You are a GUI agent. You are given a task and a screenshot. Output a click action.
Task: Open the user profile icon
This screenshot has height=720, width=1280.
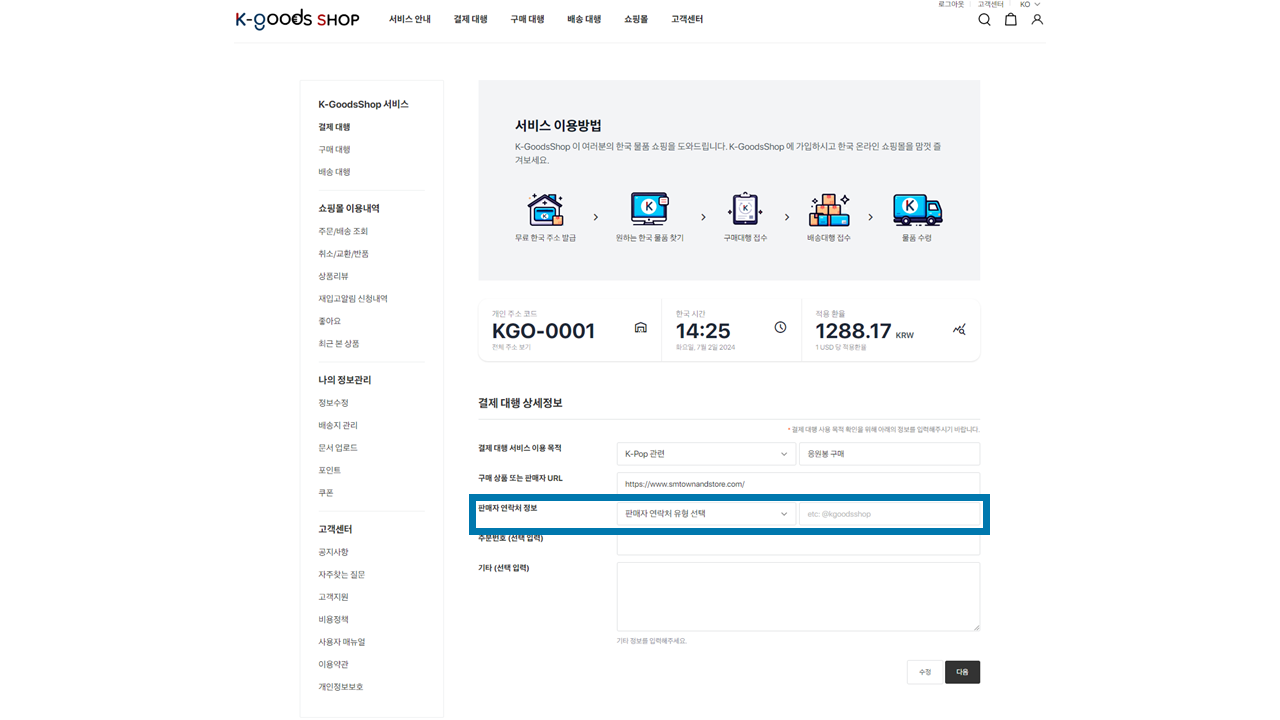coord(1037,19)
